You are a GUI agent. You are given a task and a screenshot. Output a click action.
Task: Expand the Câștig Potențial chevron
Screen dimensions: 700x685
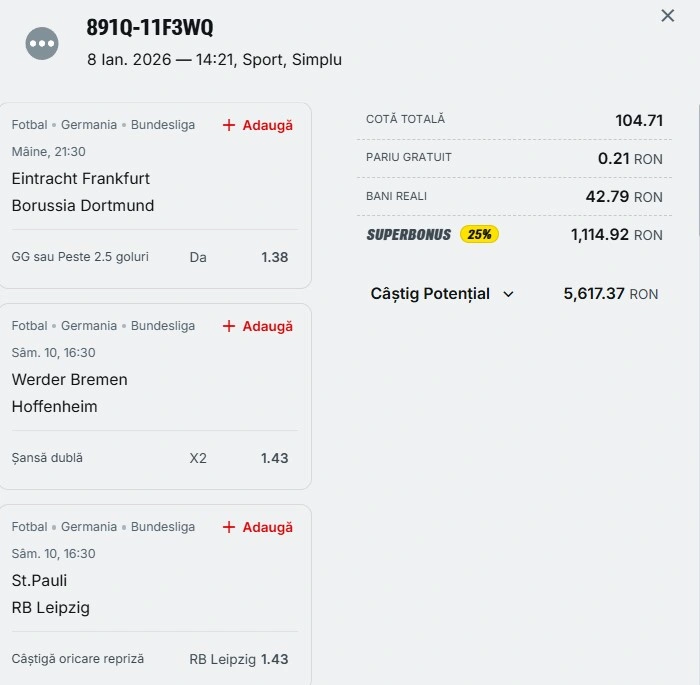pyautogui.click(x=508, y=294)
